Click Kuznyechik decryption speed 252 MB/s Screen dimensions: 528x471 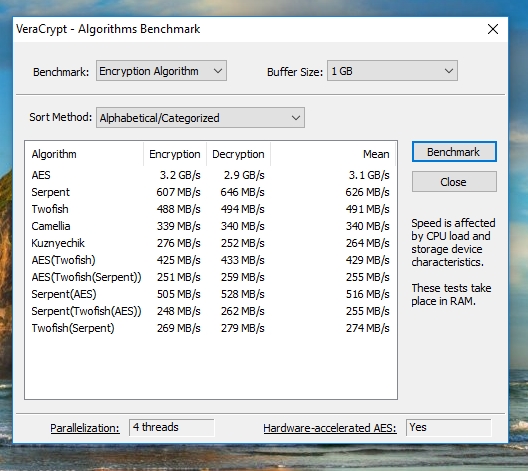[242, 243]
